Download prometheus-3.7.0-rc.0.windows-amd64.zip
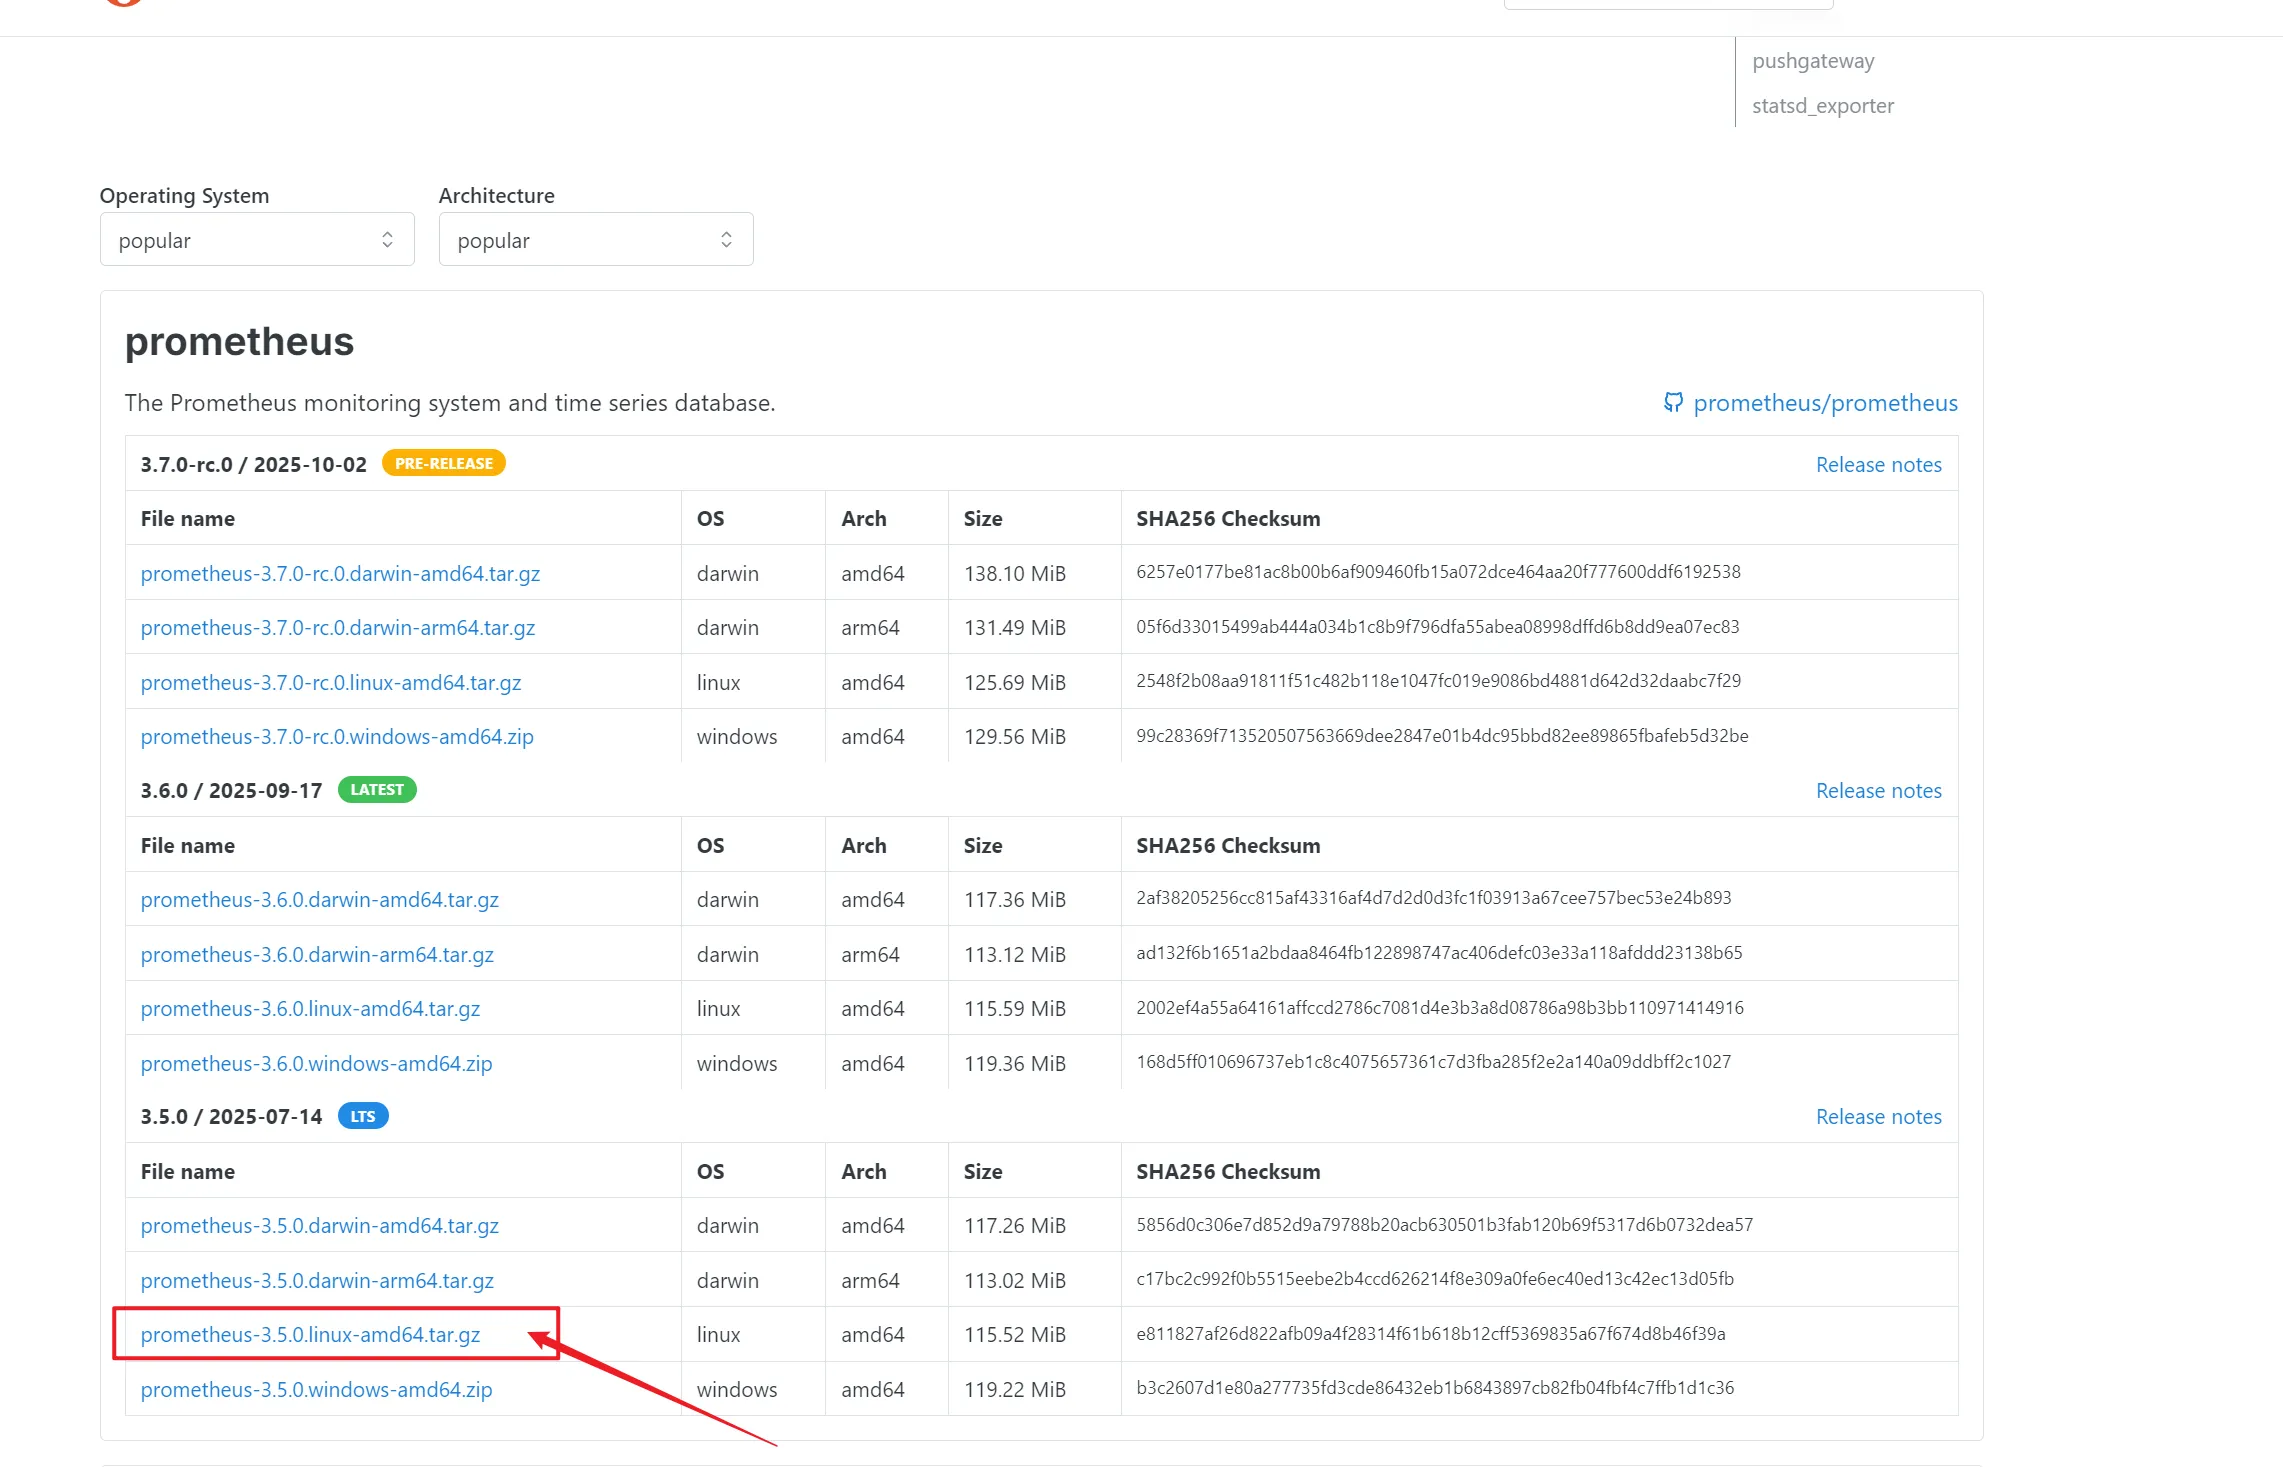This screenshot has width=2283, height=1467. tap(337, 737)
